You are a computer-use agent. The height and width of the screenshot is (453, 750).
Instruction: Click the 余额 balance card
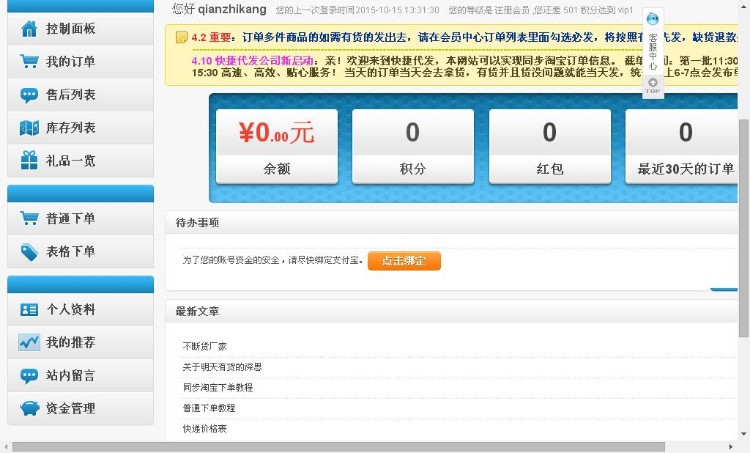coord(277,146)
